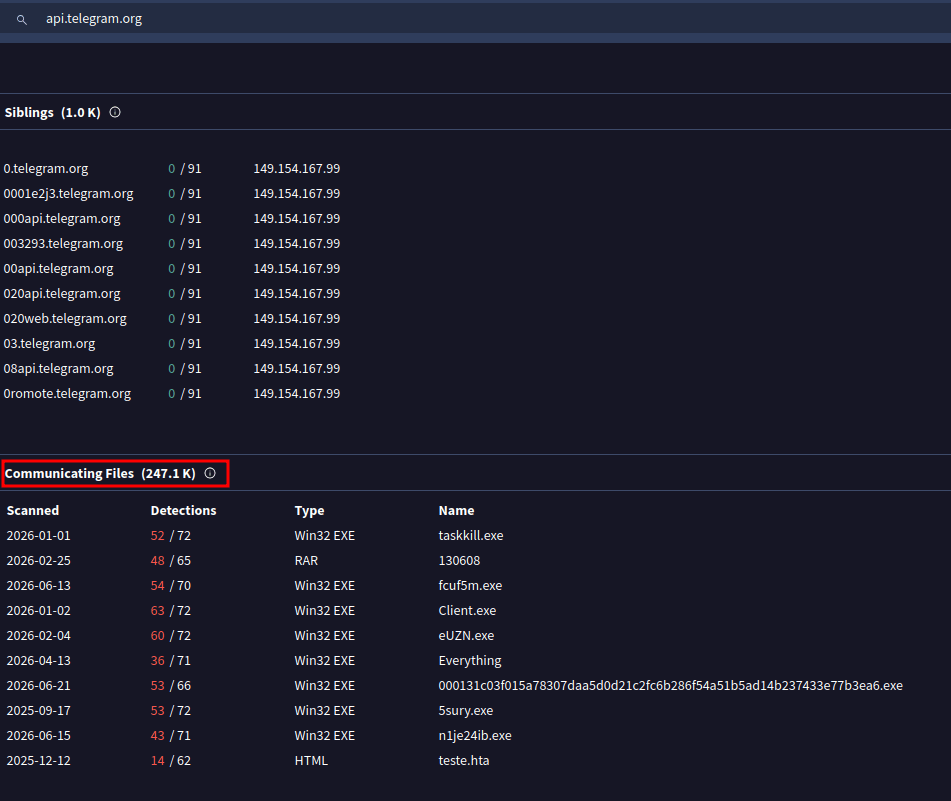Click the Communicating Files (247.1 K) heading
The image size is (951, 801).
click(x=100, y=473)
